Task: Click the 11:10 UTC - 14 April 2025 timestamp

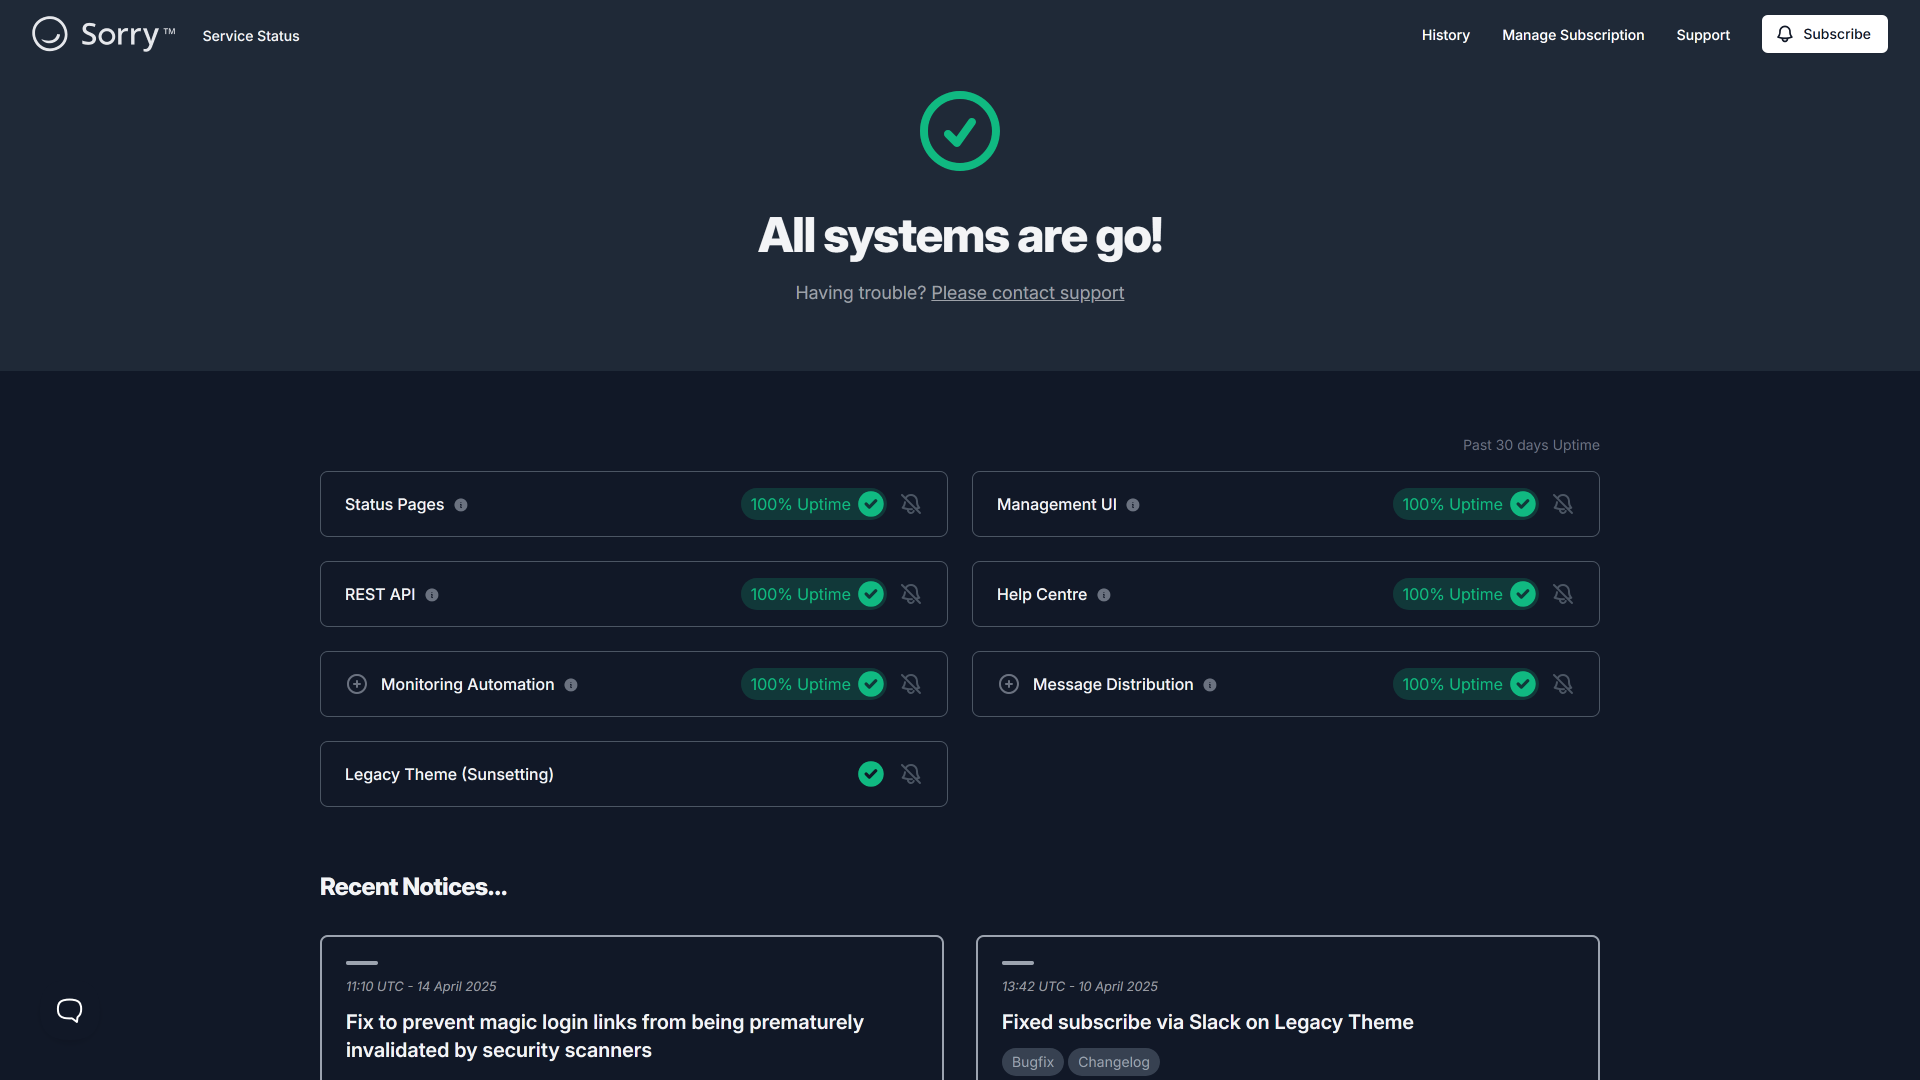Action: pos(421,986)
